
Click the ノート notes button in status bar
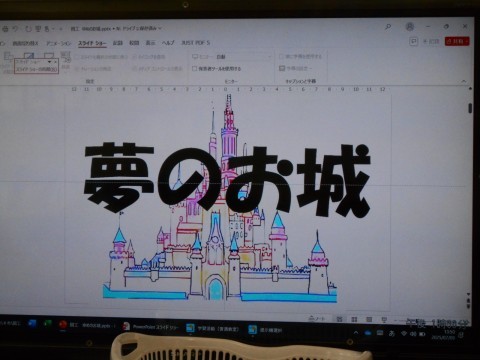(x=317, y=319)
